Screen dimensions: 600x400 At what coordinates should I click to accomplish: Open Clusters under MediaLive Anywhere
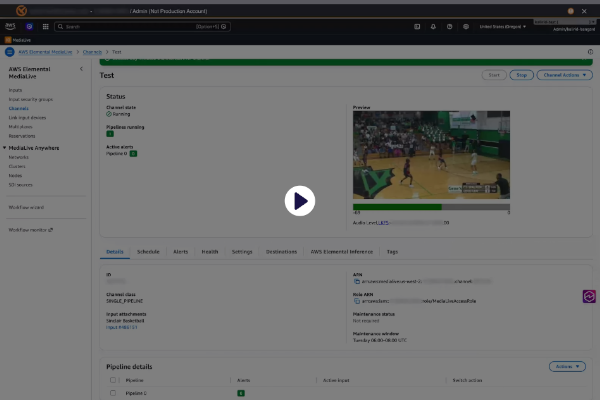click(17, 166)
